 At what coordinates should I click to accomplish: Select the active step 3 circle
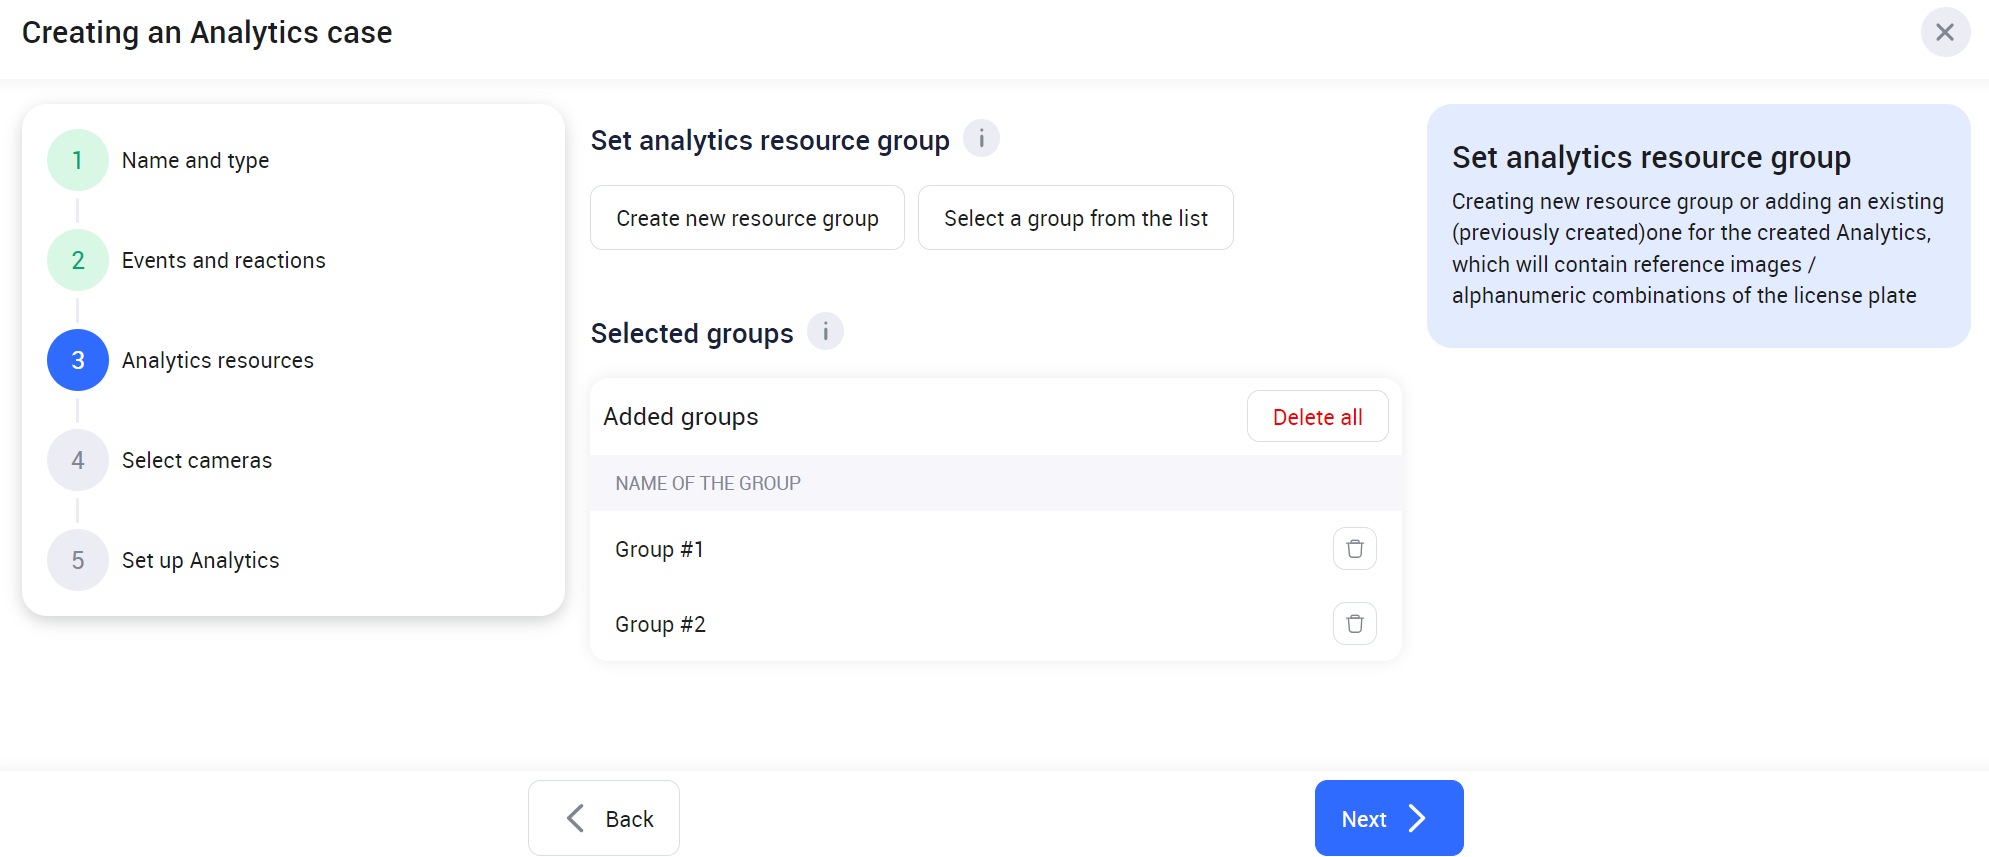78,360
